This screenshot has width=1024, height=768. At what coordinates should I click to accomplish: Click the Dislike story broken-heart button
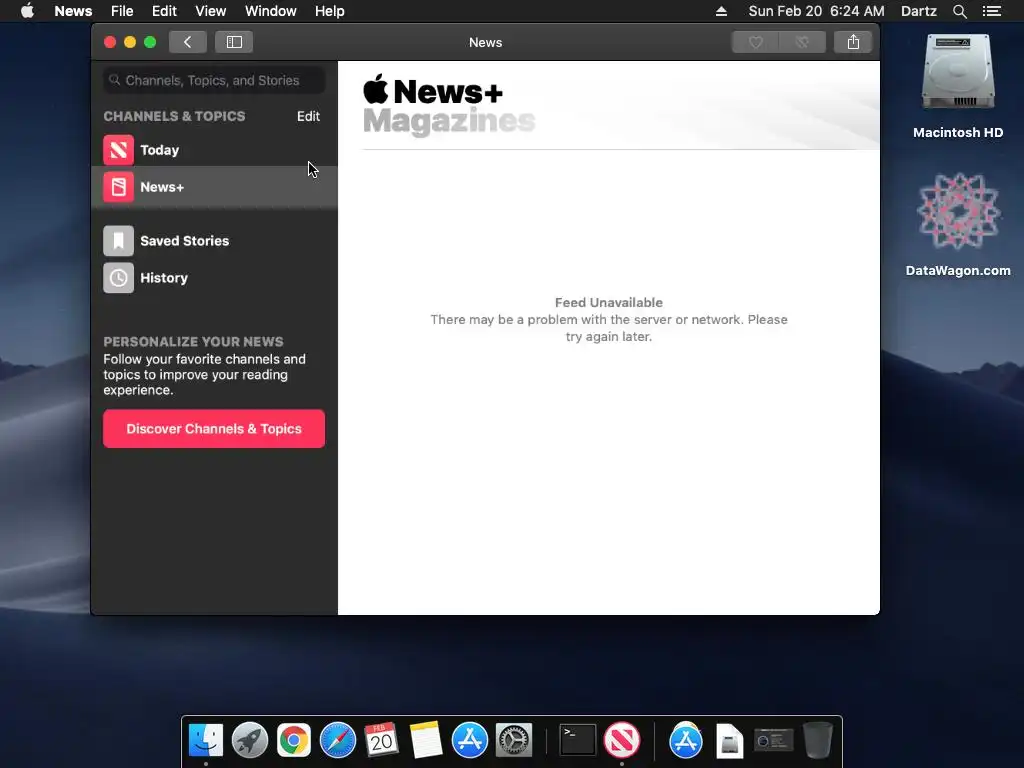803,42
